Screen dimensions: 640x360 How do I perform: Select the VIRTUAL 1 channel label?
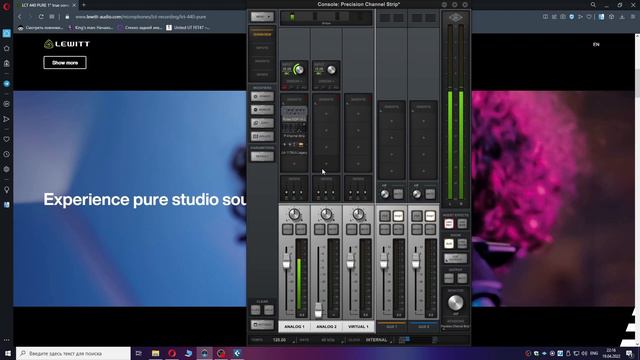tap(358, 327)
